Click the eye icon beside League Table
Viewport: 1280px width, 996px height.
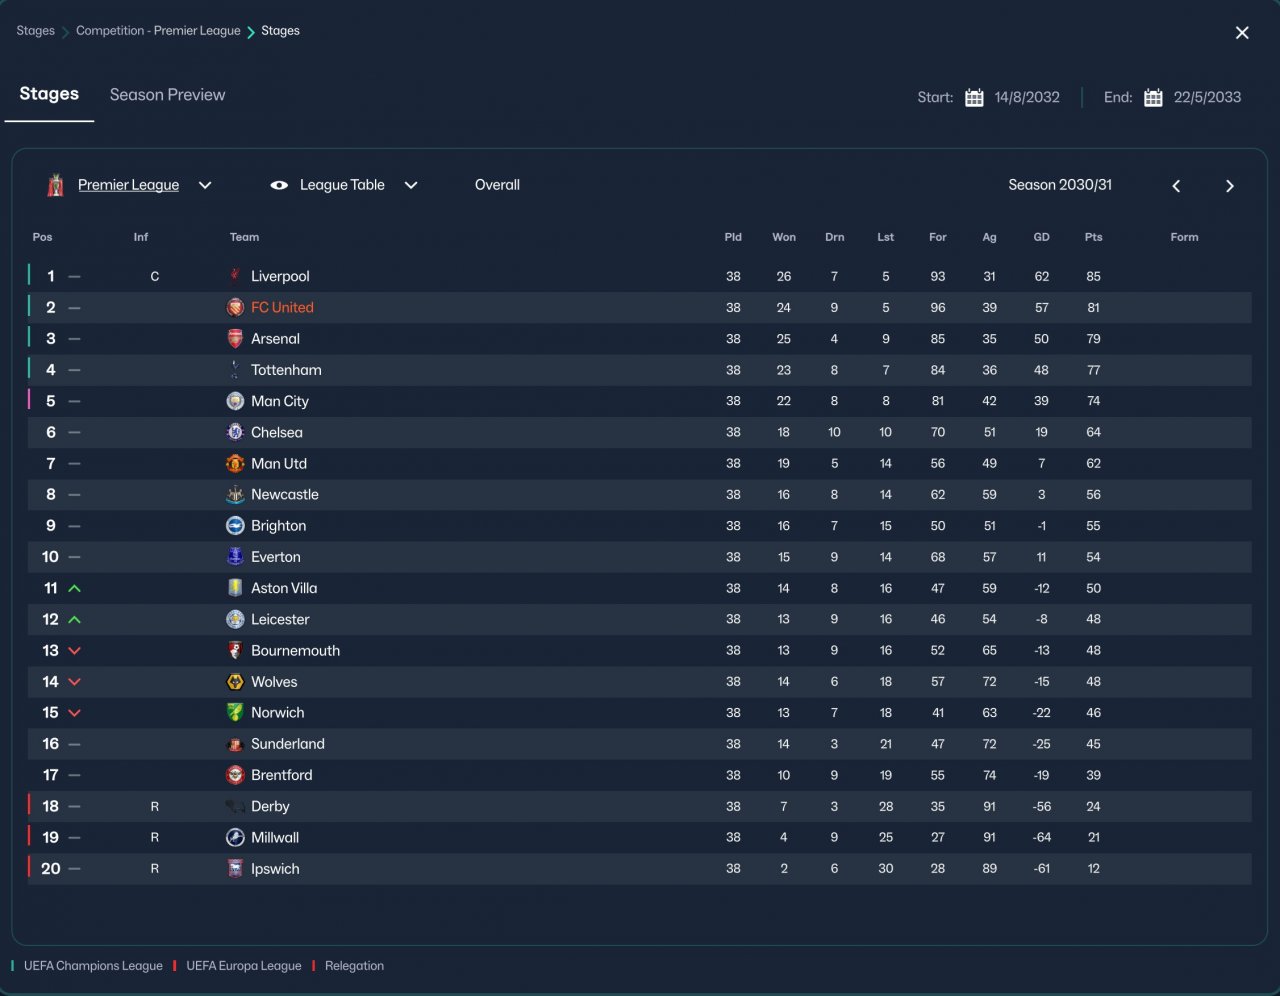(279, 185)
